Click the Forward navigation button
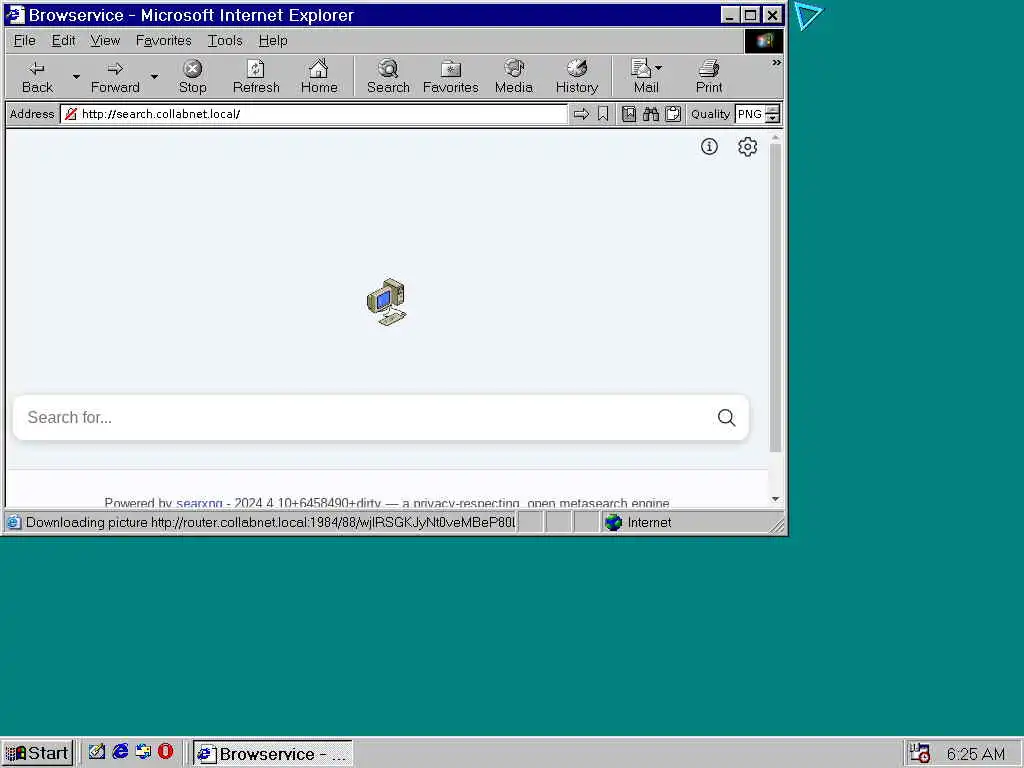1024x768 pixels. pyautogui.click(x=115, y=77)
